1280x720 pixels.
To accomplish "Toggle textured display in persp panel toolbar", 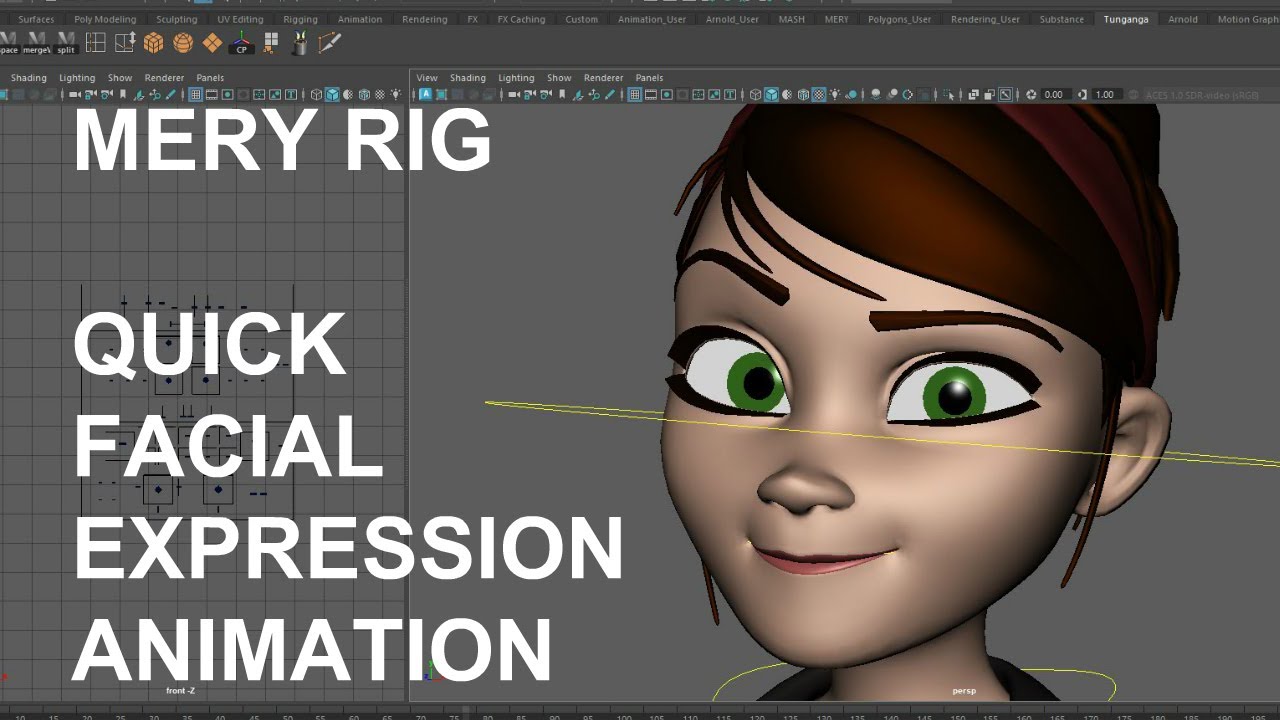I will click(819, 95).
